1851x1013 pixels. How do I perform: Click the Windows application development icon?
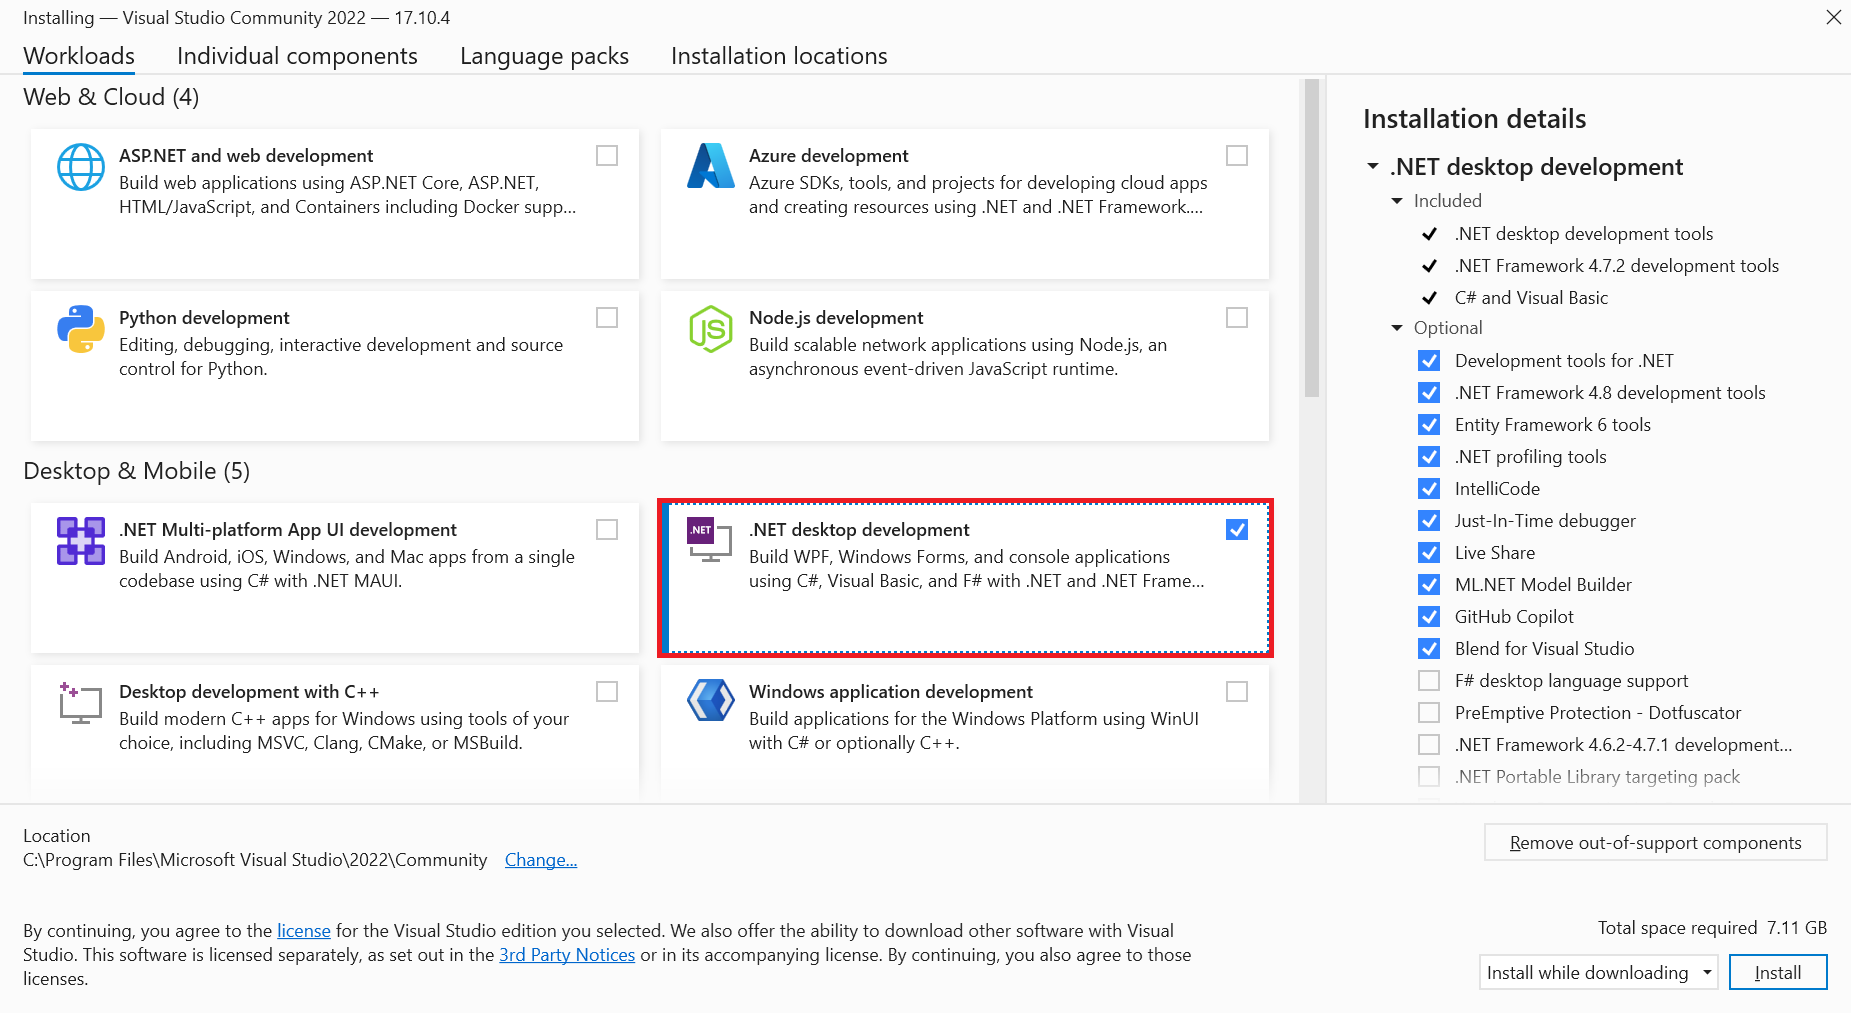click(711, 703)
